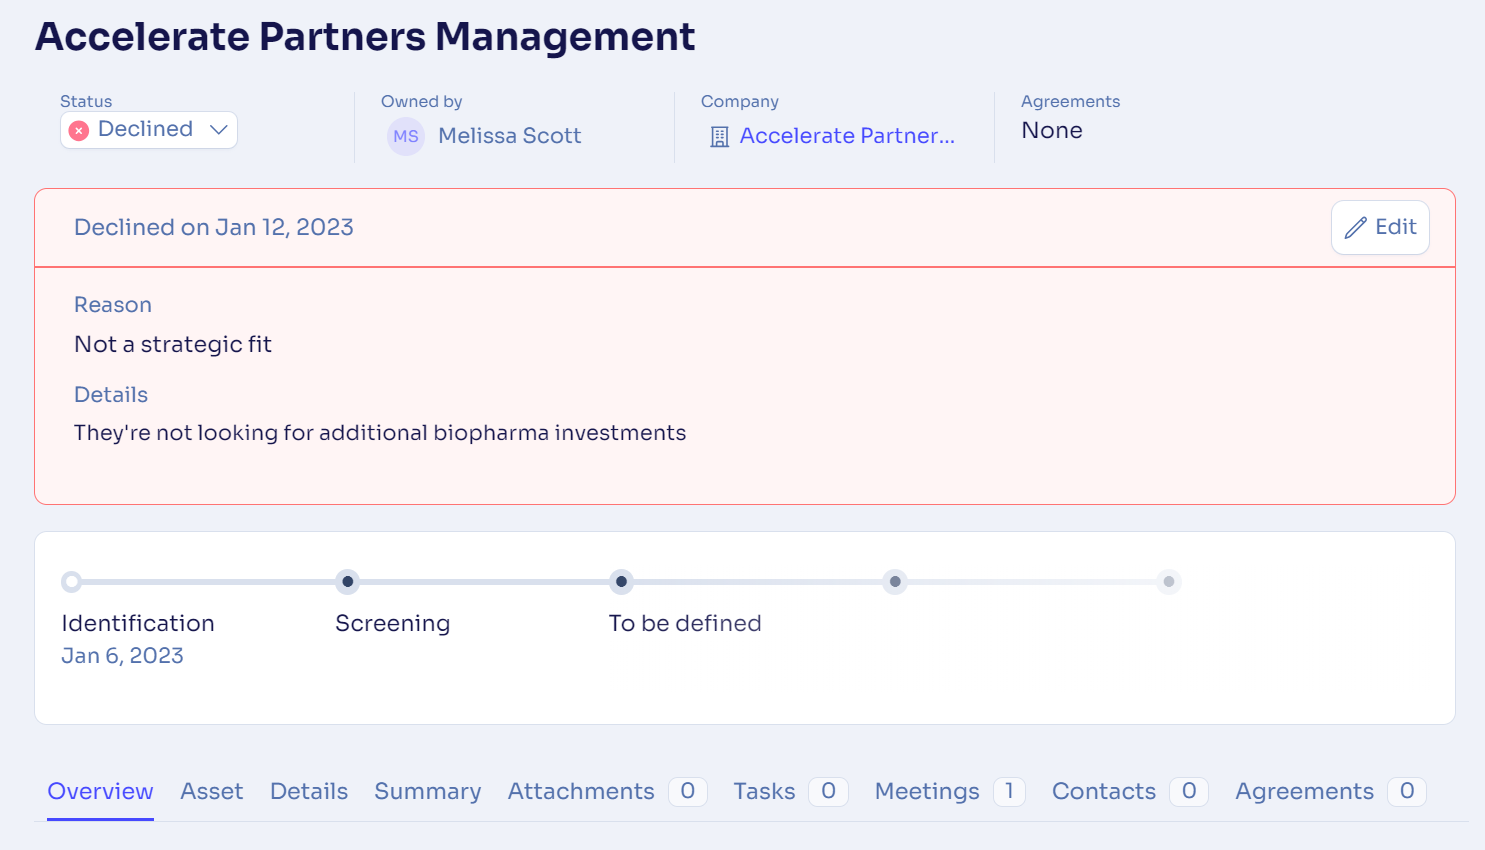Open the Tasks tab
The height and width of the screenshot is (850, 1485).
tap(790, 791)
